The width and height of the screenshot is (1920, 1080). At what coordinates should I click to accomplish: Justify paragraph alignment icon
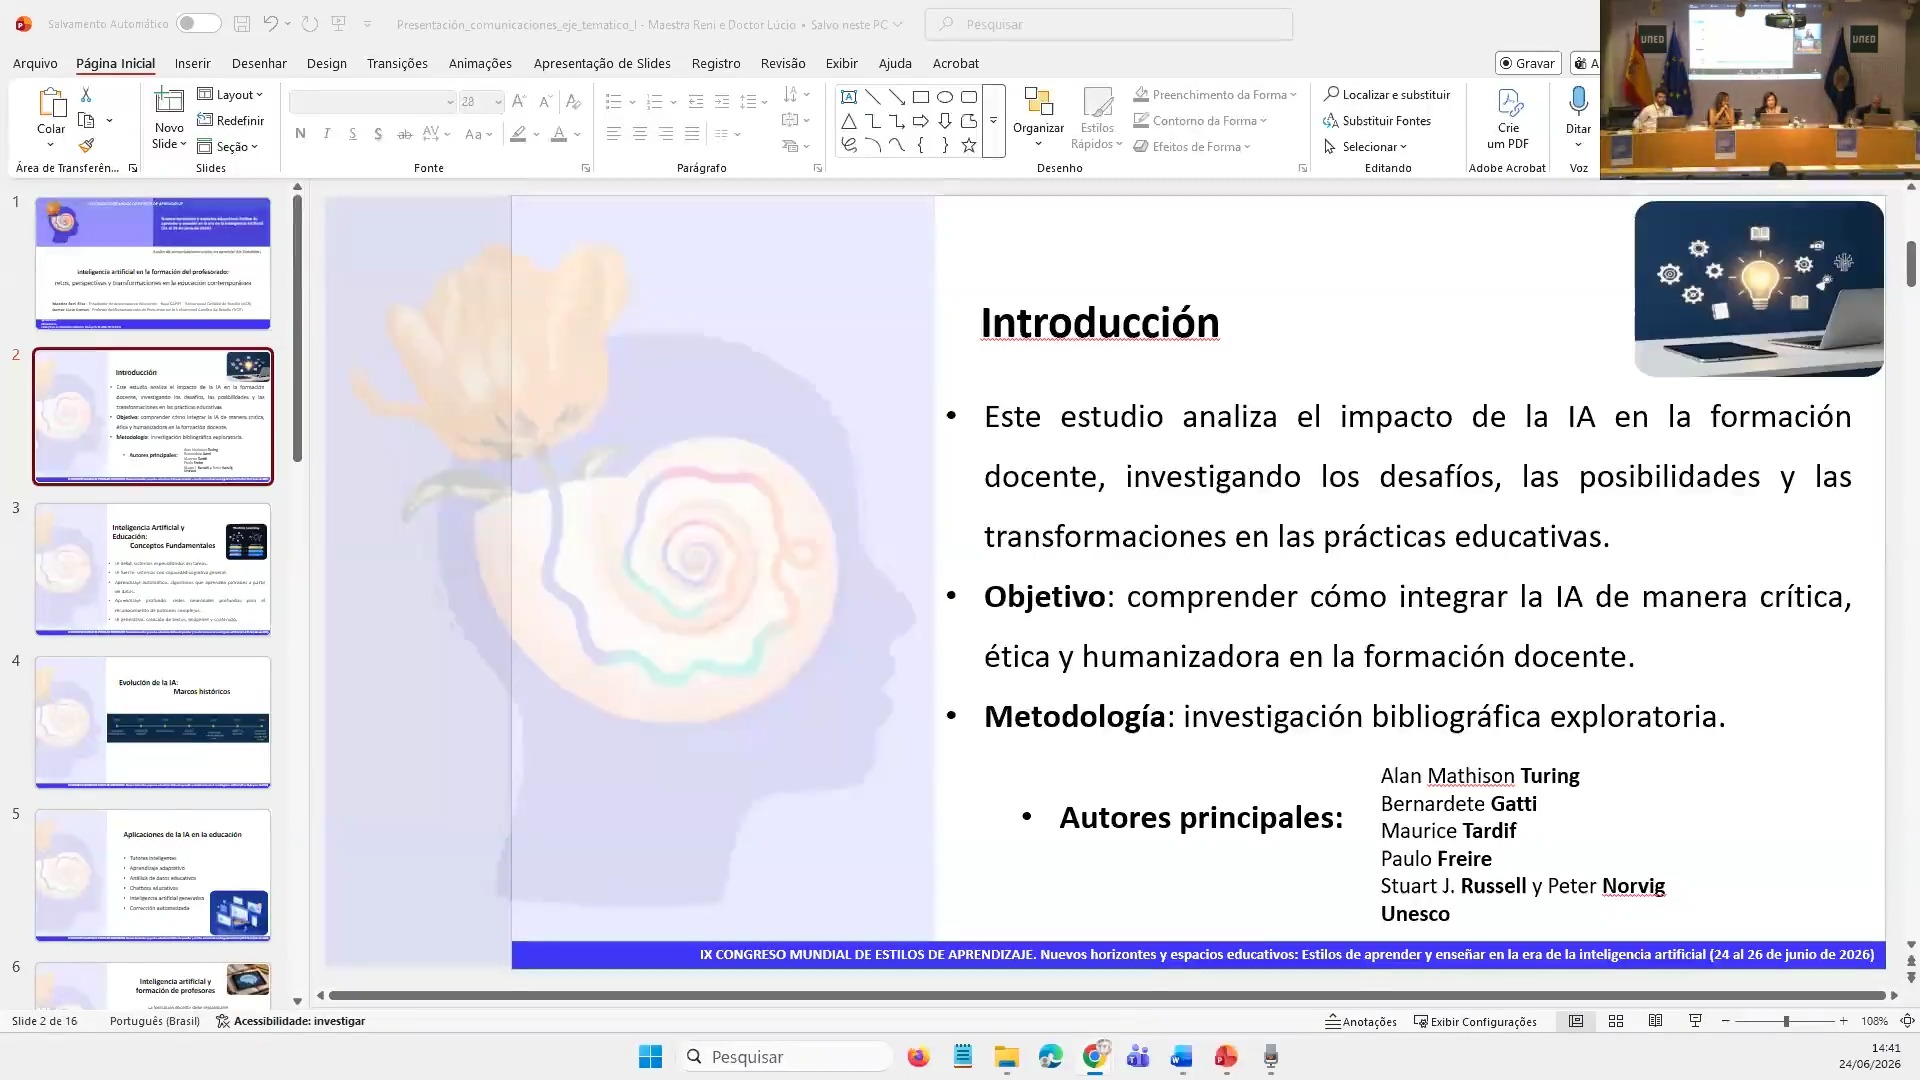point(691,133)
